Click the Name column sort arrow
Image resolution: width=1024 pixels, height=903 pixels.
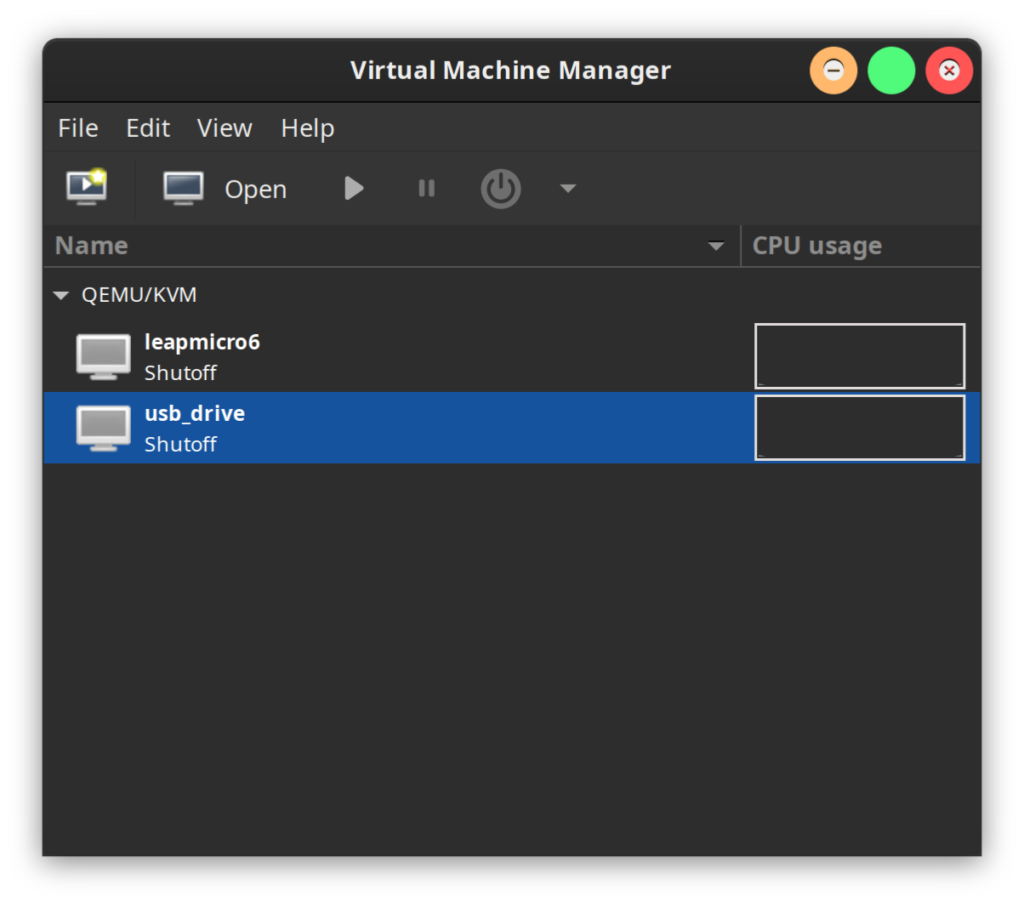click(x=716, y=246)
